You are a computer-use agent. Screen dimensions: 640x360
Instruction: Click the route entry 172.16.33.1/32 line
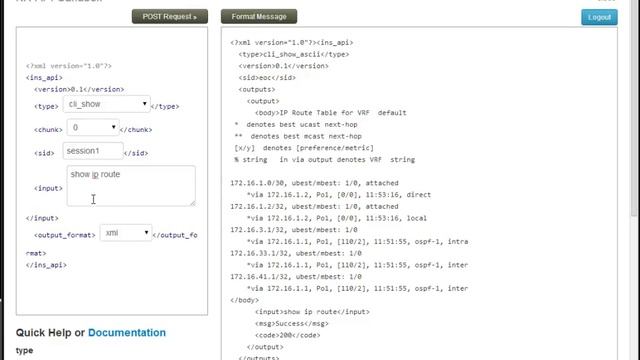click(296, 253)
